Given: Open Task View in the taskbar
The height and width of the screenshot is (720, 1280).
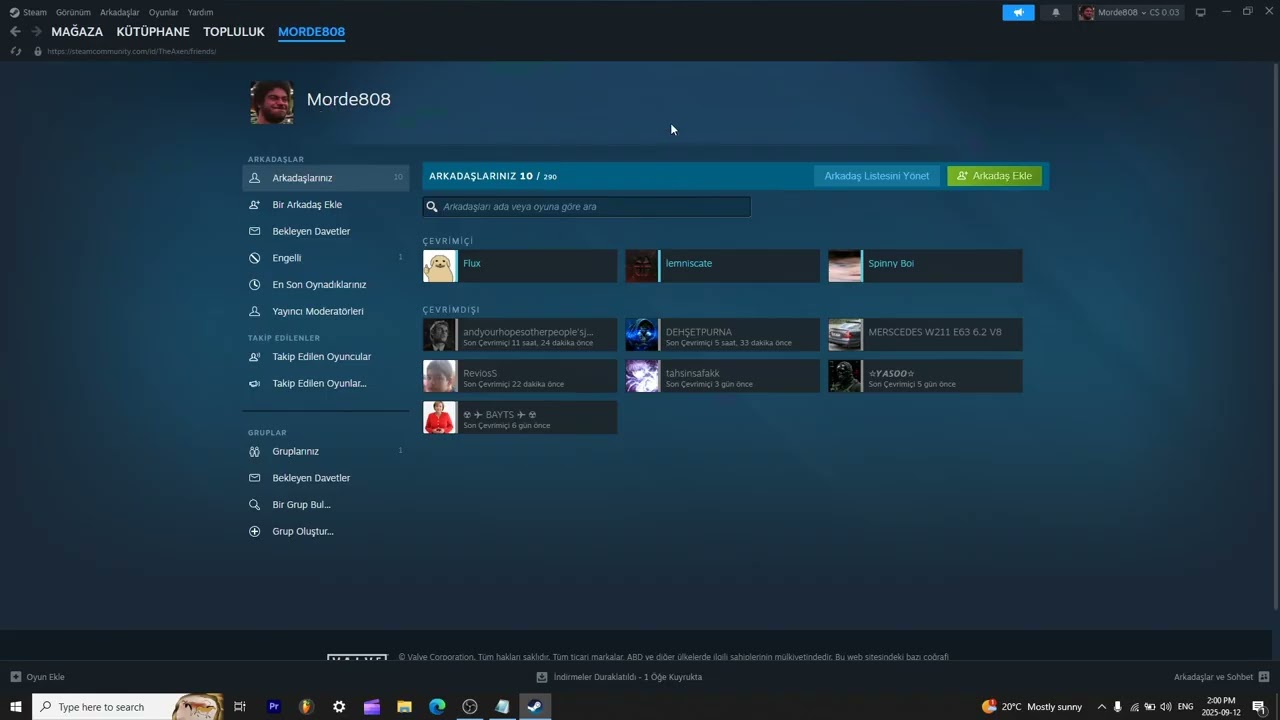Looking at the screenshot, I should tap(240, 707).
